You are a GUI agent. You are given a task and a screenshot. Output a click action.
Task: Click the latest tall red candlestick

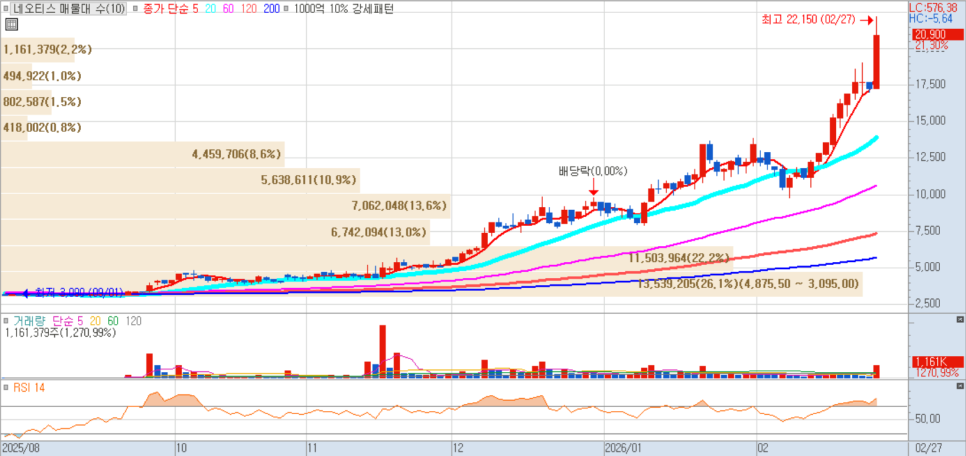pos(876,62)
